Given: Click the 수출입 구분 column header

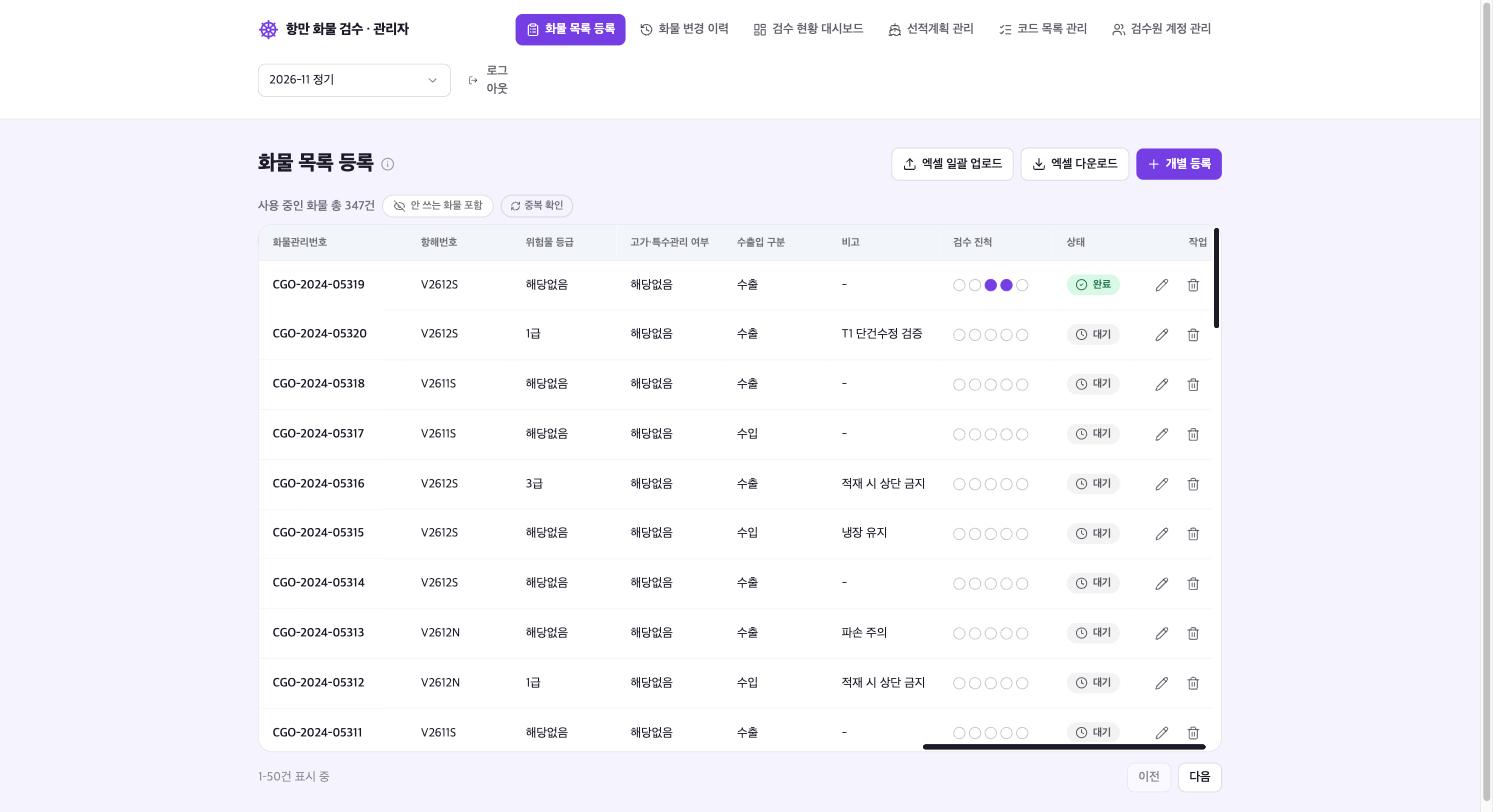Looking at the screenshot, I should tap(761, 243).
